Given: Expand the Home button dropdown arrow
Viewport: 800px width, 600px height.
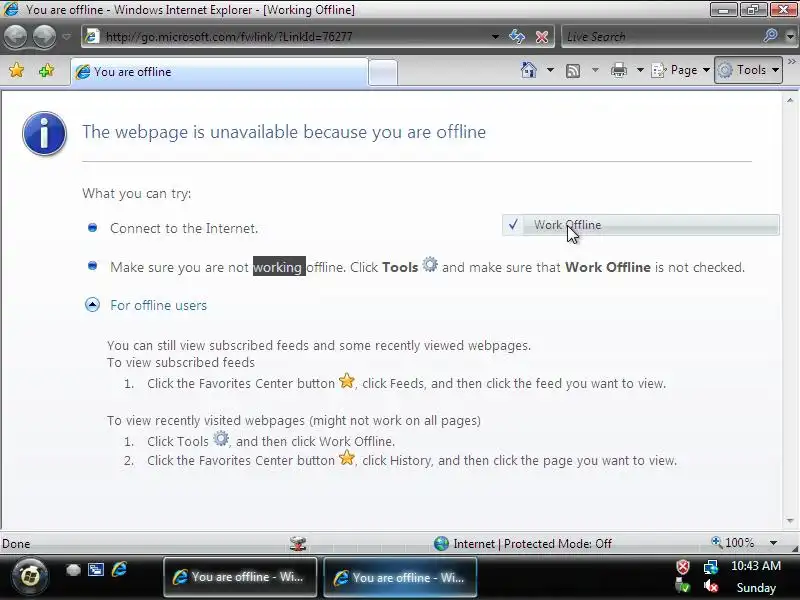Looking at the screenshot, I should pos(550,70).
